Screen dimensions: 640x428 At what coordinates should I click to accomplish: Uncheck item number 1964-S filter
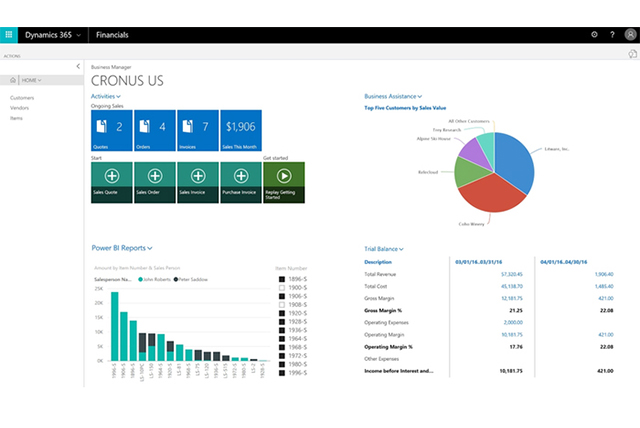click(282, 339)
